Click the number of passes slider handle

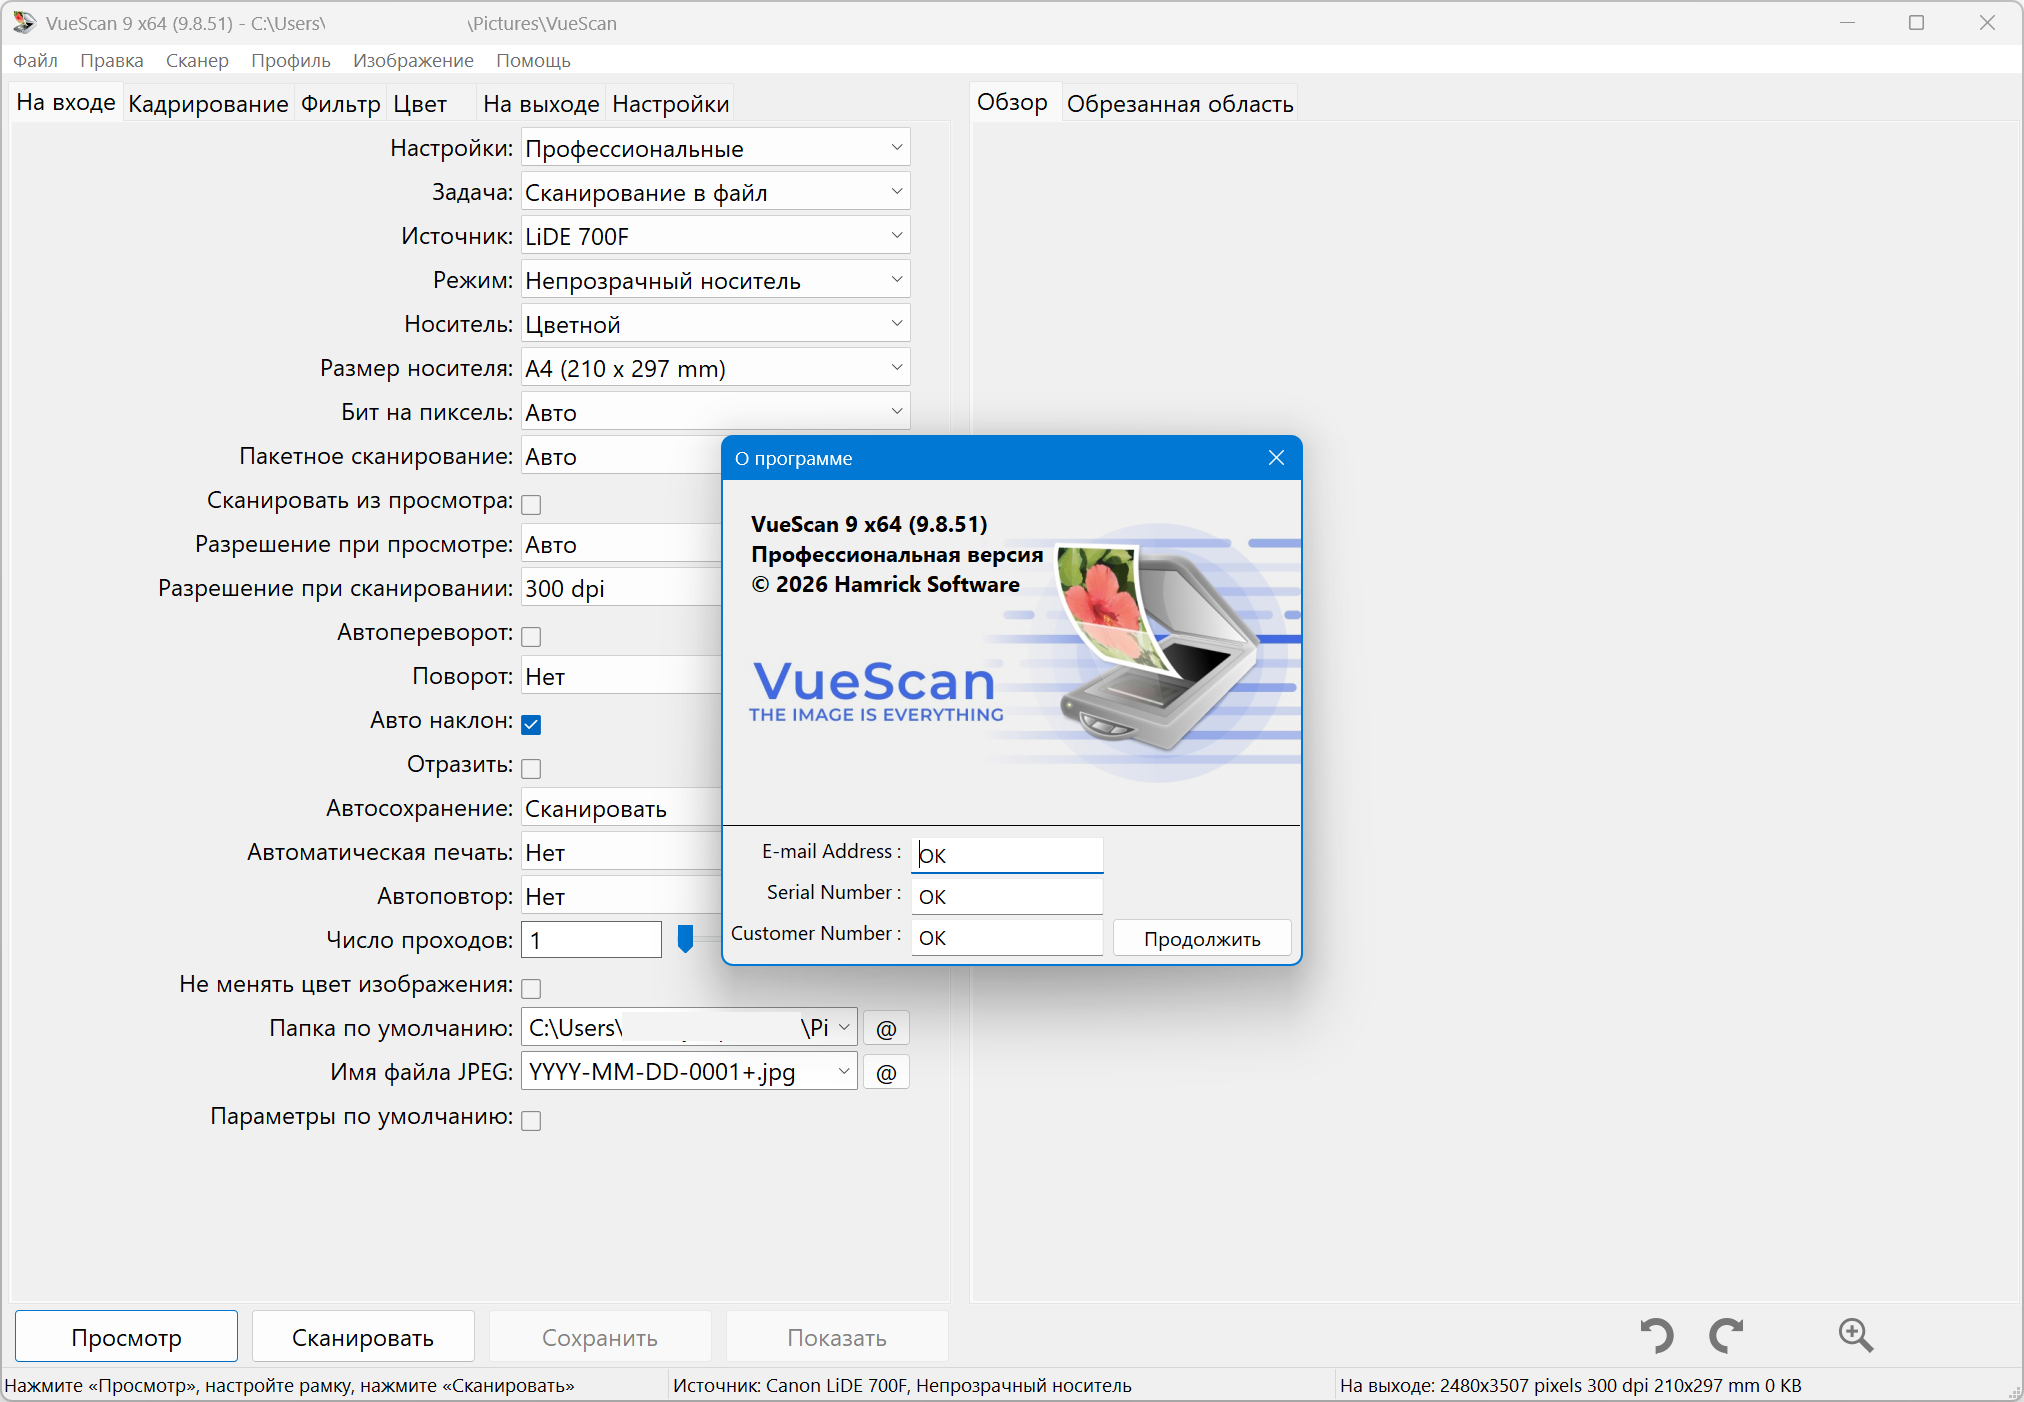click(x=685, y=938)
